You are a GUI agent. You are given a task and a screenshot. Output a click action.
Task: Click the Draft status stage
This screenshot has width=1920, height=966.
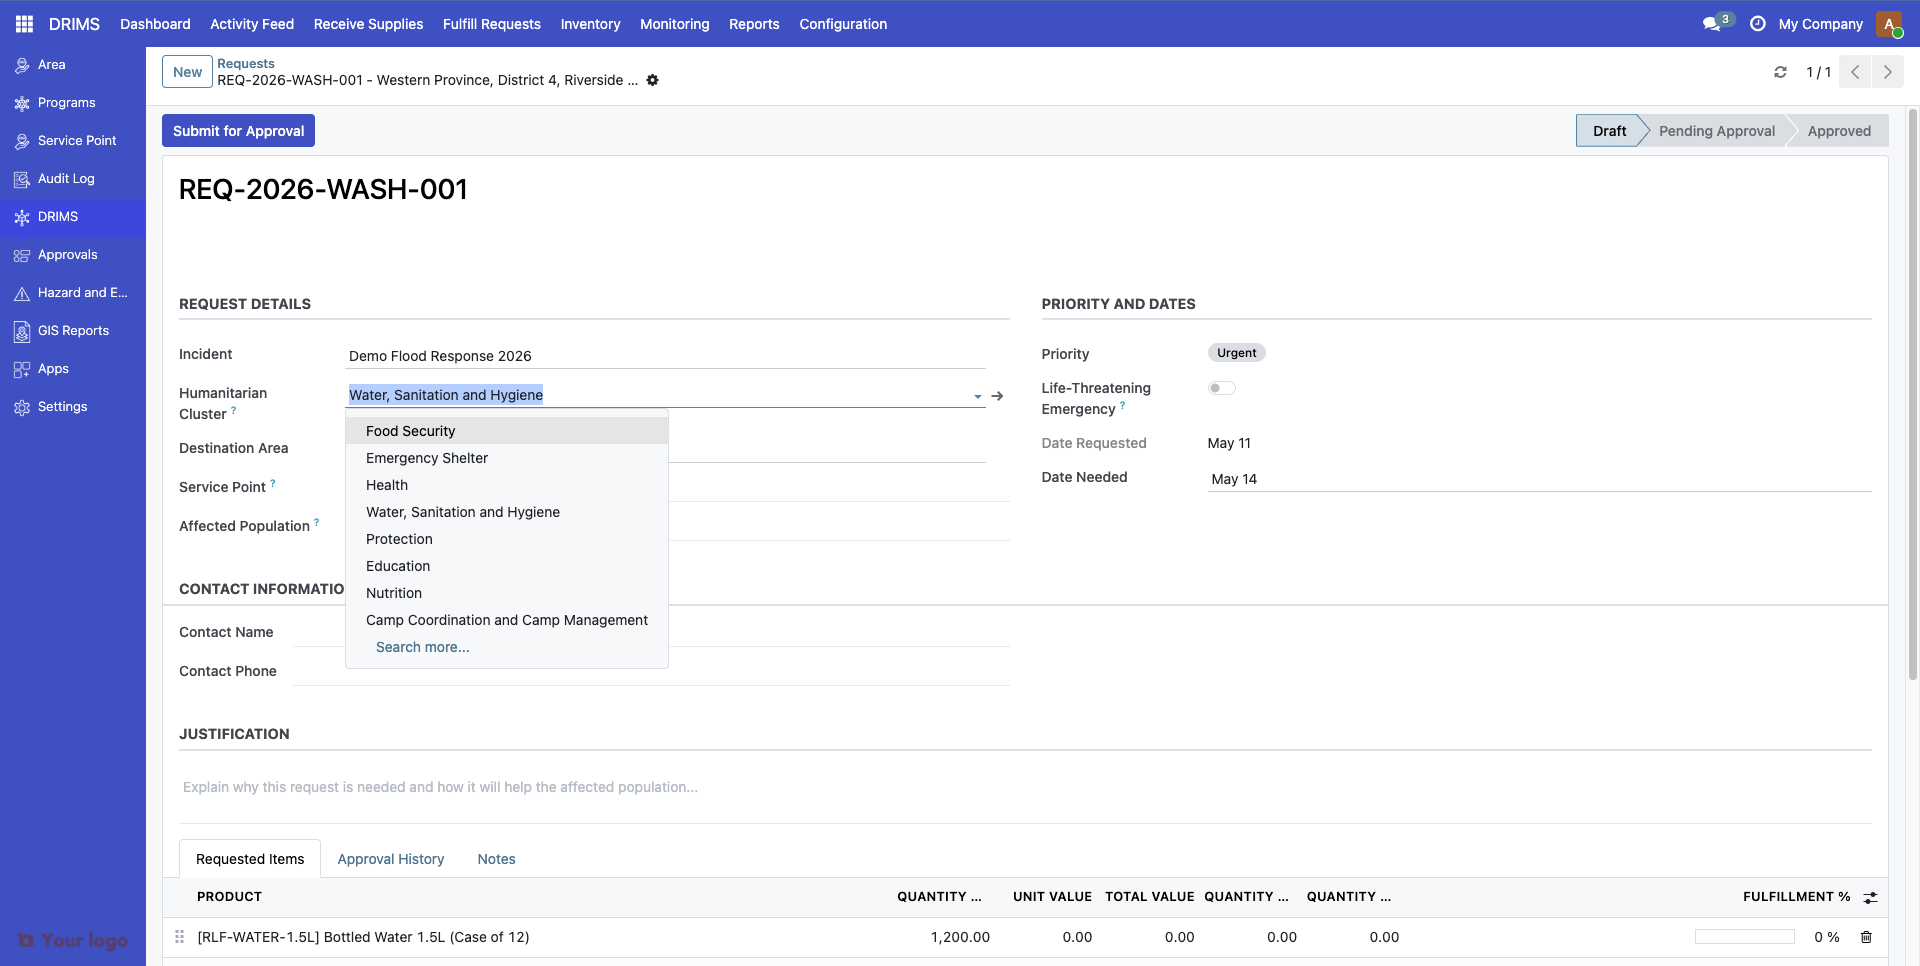[x=1609, y=131]
